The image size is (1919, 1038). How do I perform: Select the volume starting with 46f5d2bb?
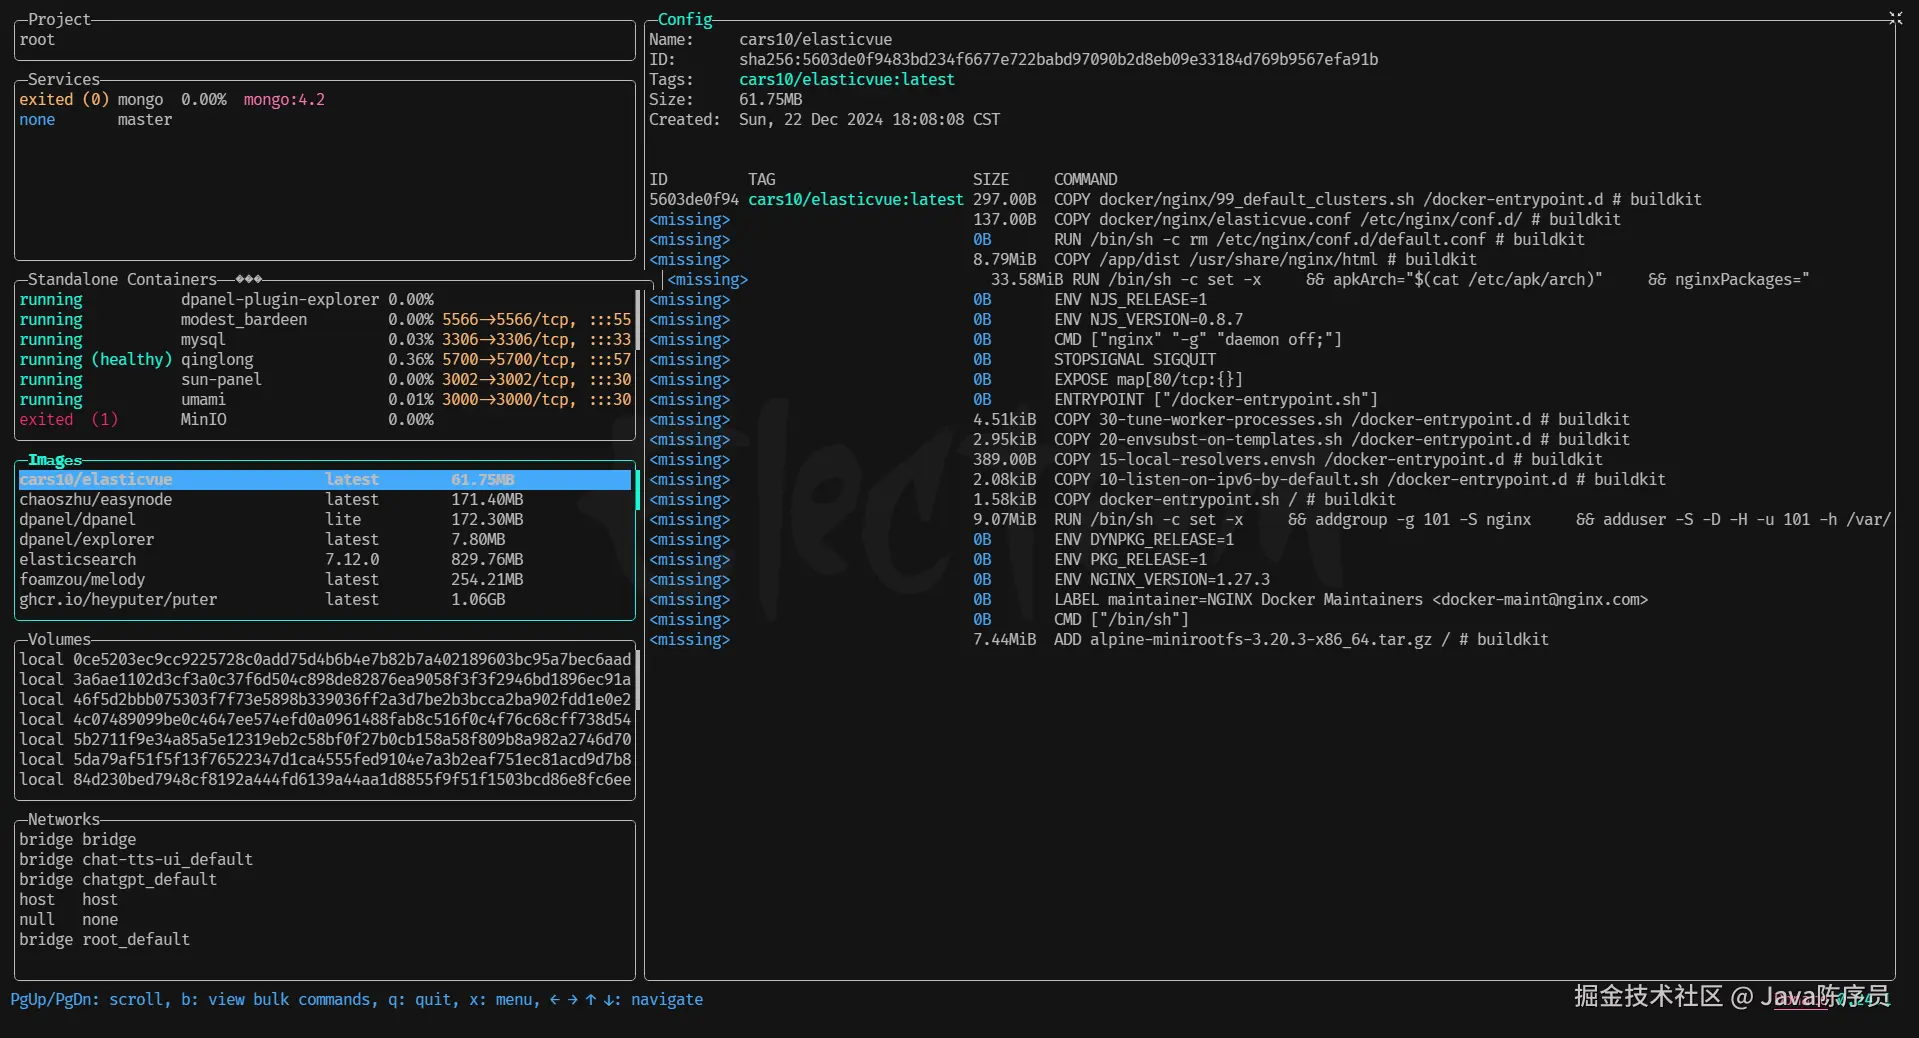pos(325,699)
